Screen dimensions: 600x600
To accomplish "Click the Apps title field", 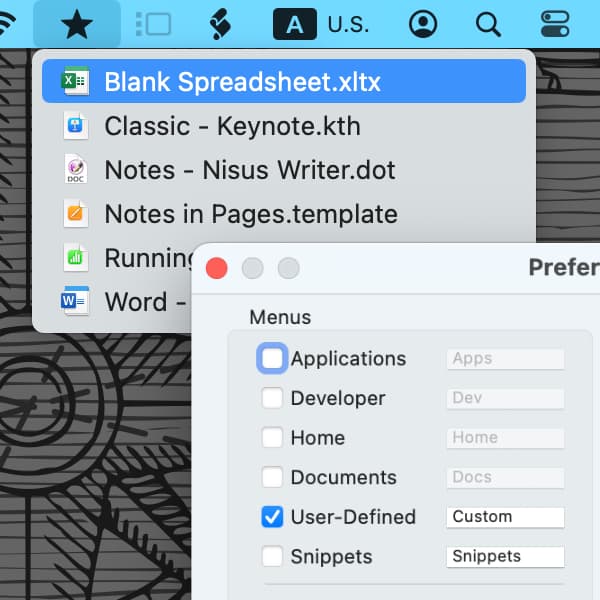I will (505, 359).
